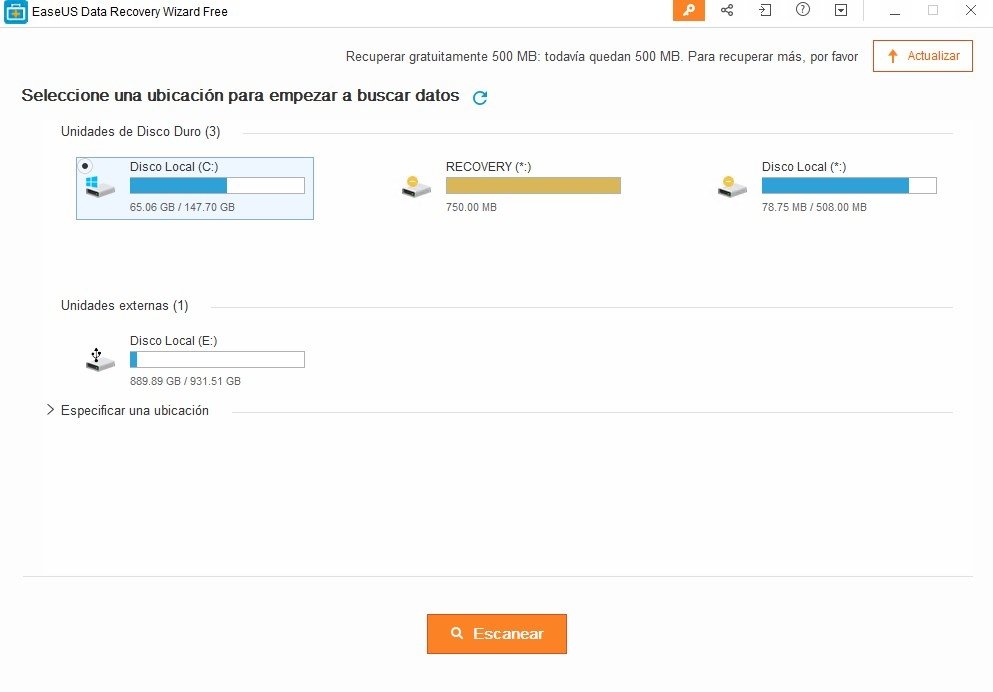Screen dimensions: 993x692
Task: Click the refresh drives icon
Action: [480, 97]
